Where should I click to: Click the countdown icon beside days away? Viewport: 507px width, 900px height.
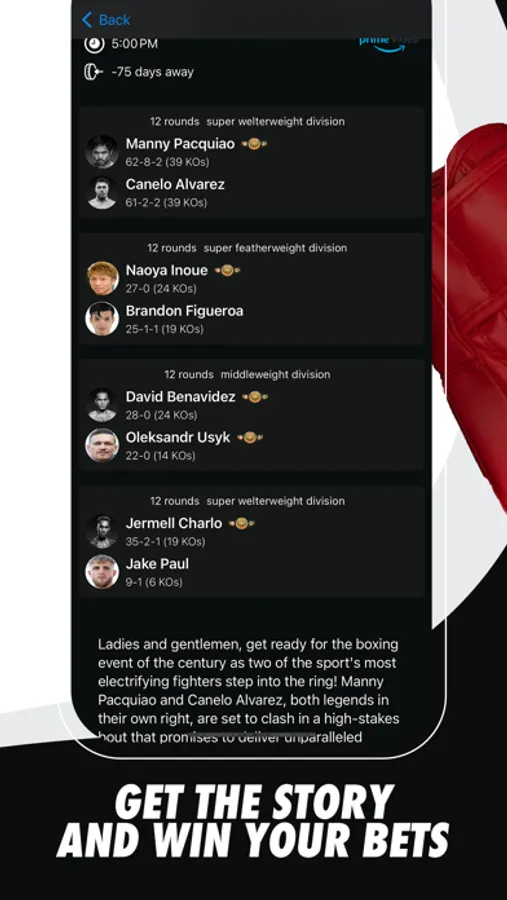pyautogui.click(x=93, y=72)
